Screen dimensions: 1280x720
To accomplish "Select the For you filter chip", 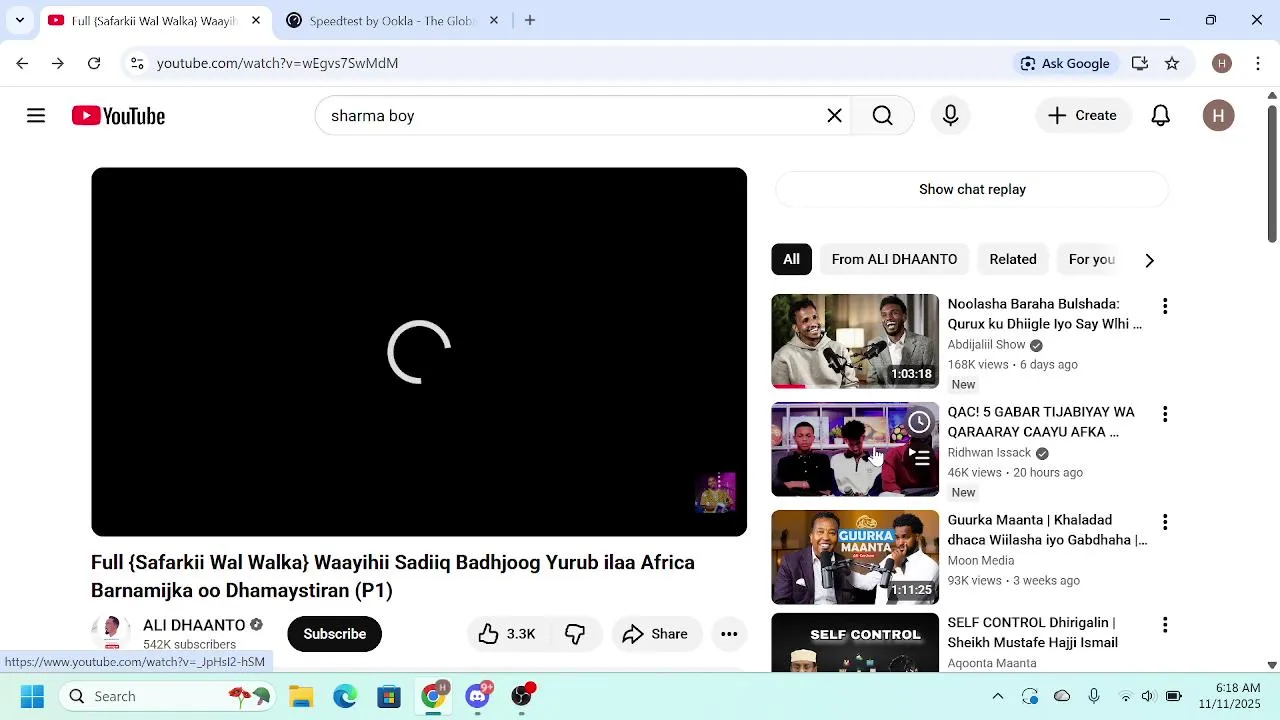I will coord(1091,259).
